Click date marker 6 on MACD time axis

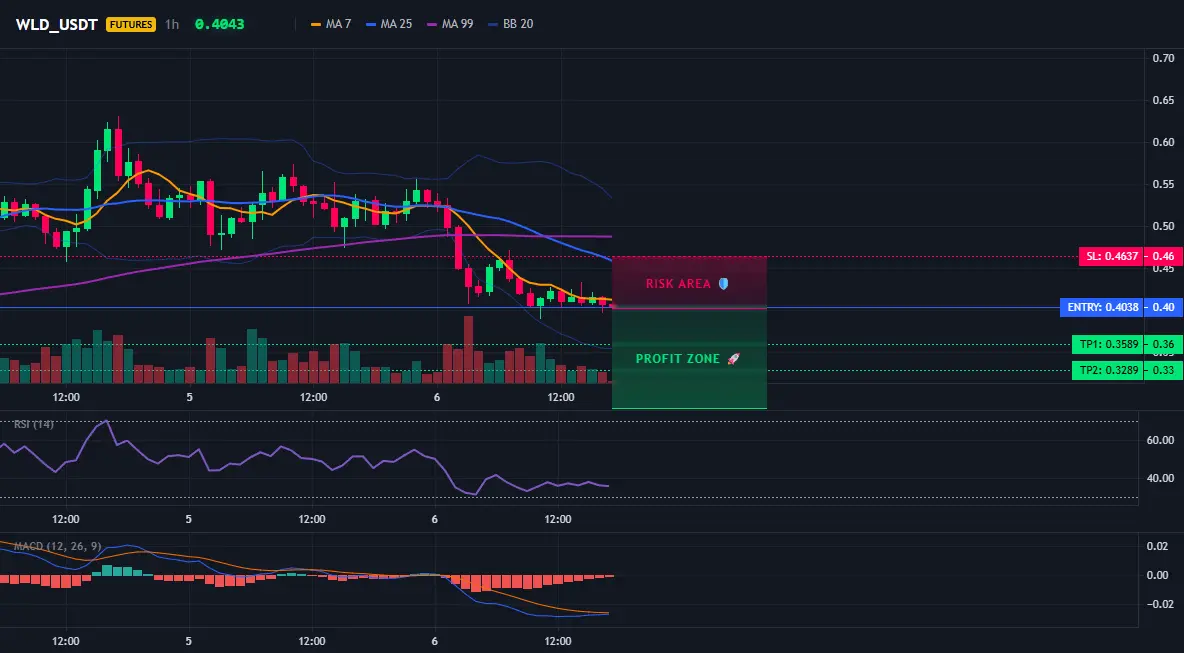pyautogui.click(x=436, y=641)
